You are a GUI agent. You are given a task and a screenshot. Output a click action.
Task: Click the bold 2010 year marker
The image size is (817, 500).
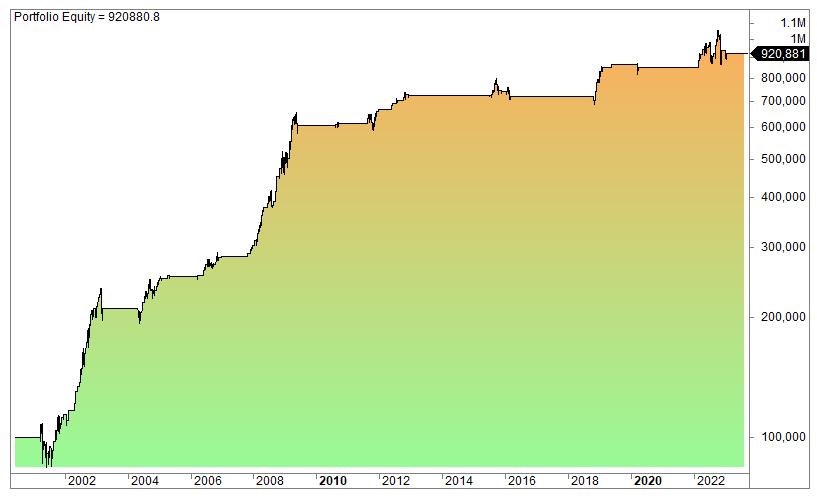[333, 481]
